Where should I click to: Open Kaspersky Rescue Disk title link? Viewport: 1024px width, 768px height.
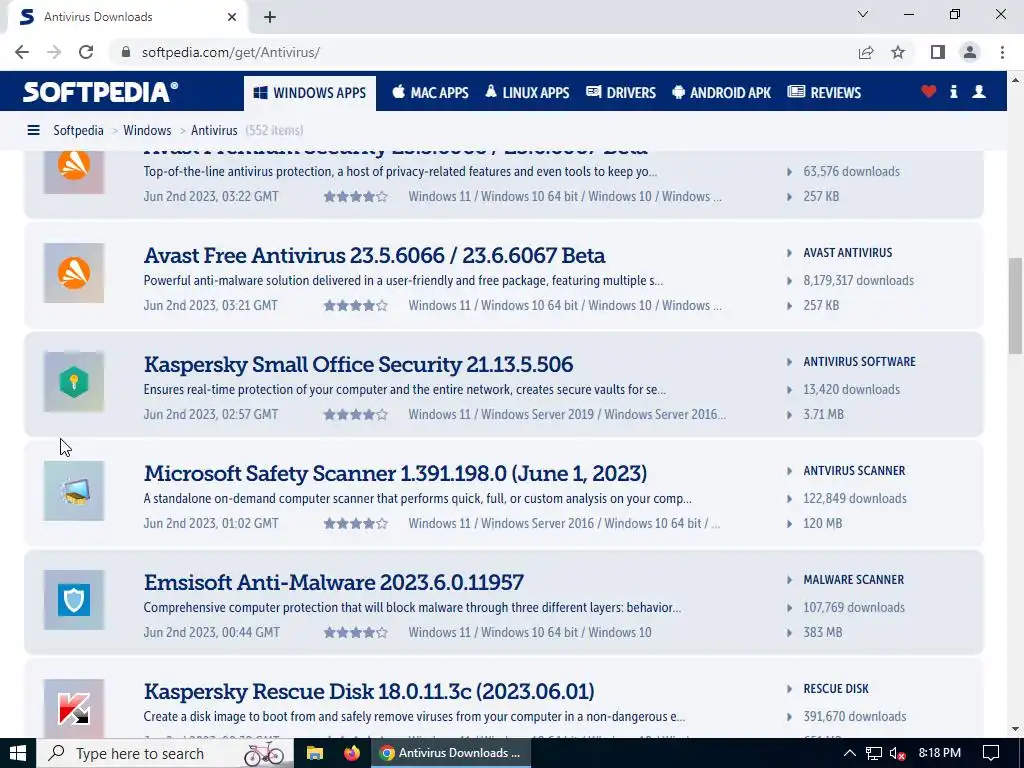pos(369,692)
